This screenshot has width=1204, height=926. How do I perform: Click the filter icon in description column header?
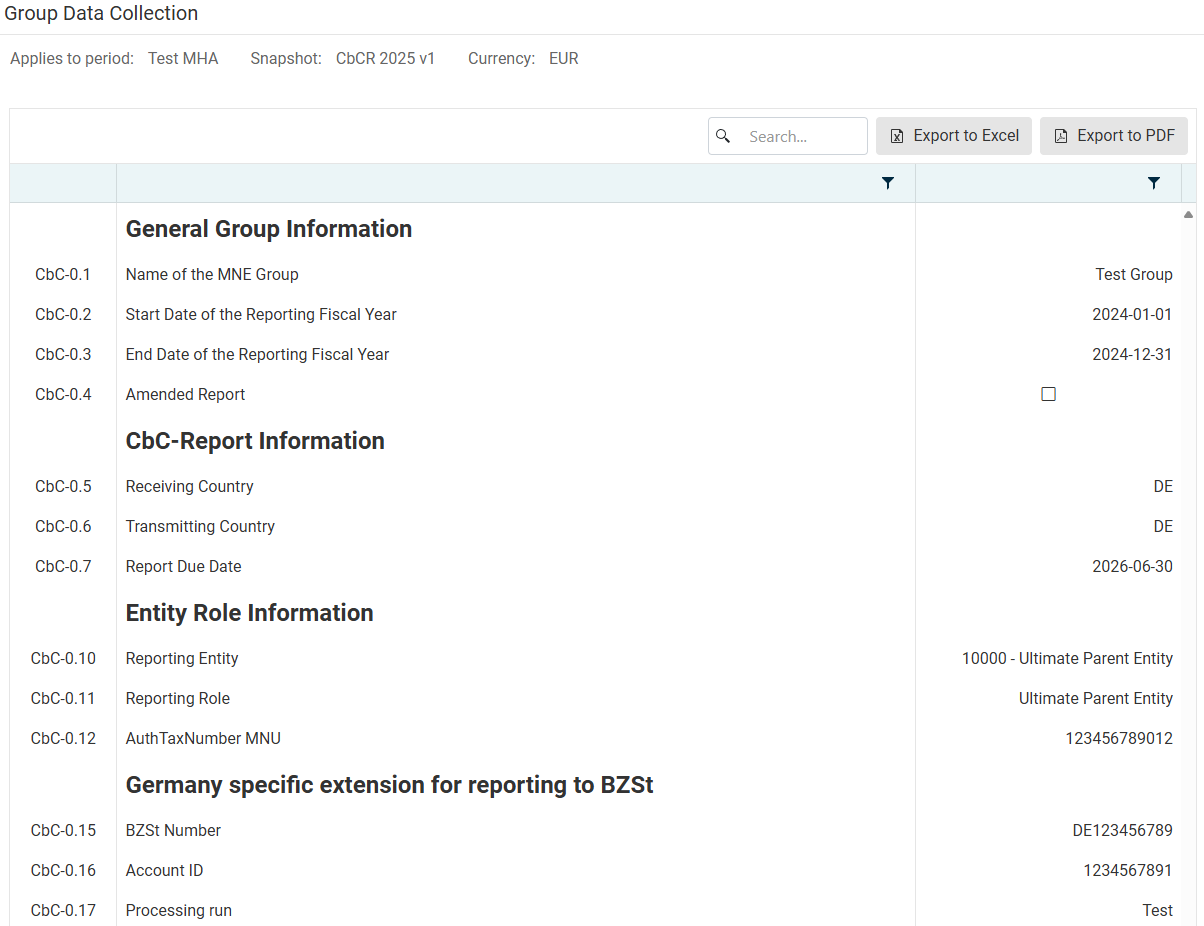(887, 183)
